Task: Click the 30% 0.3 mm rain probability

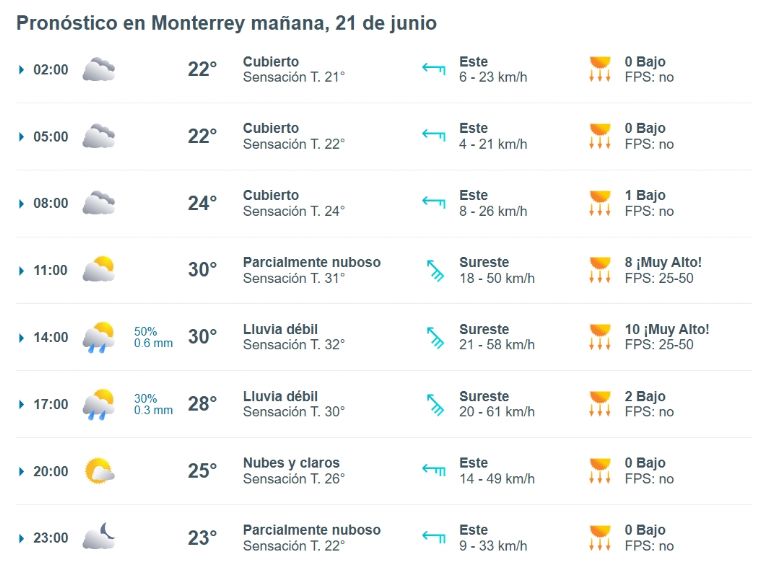Action: pyautogui.click(x=153, y=404)
